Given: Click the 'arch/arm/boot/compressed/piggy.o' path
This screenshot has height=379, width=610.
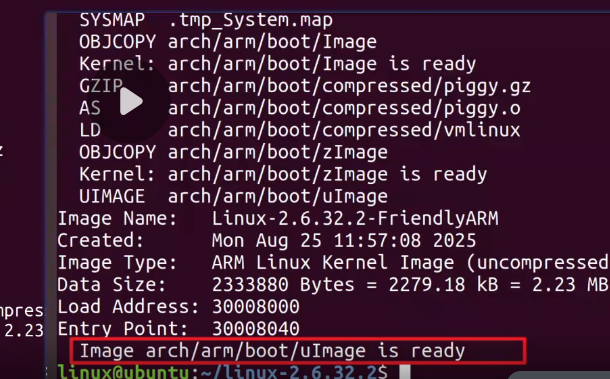Looking at the screenshot, I should click(344, 108).
